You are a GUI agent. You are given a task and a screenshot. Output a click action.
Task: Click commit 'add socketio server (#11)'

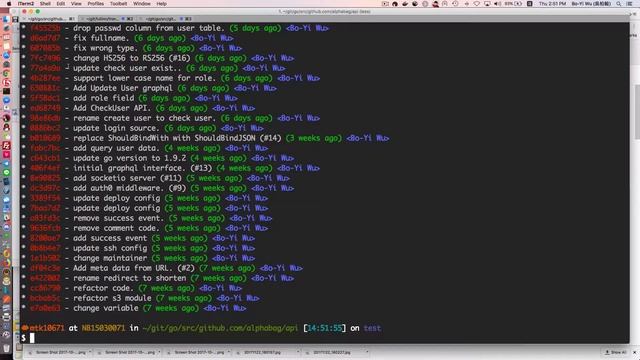127,178
